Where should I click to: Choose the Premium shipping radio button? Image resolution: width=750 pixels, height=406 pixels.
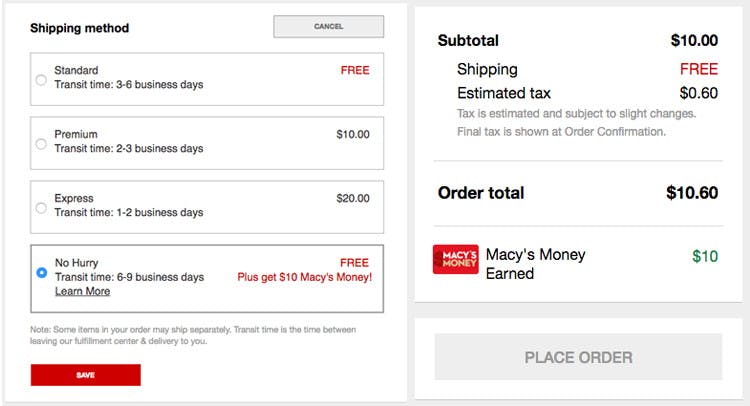pos(41,143)
